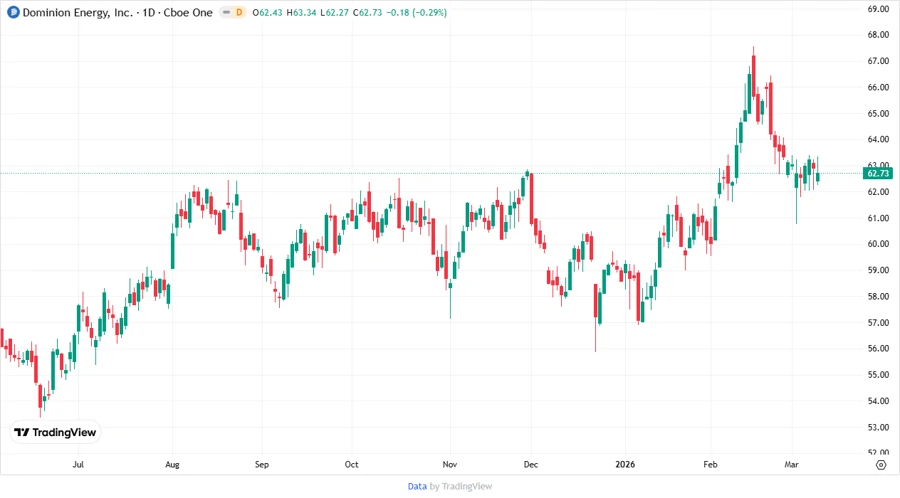Image resolution: width=900 pixels, height=498 pixels.
Task: Click the open value O62.43
Action: pos(267,12)
